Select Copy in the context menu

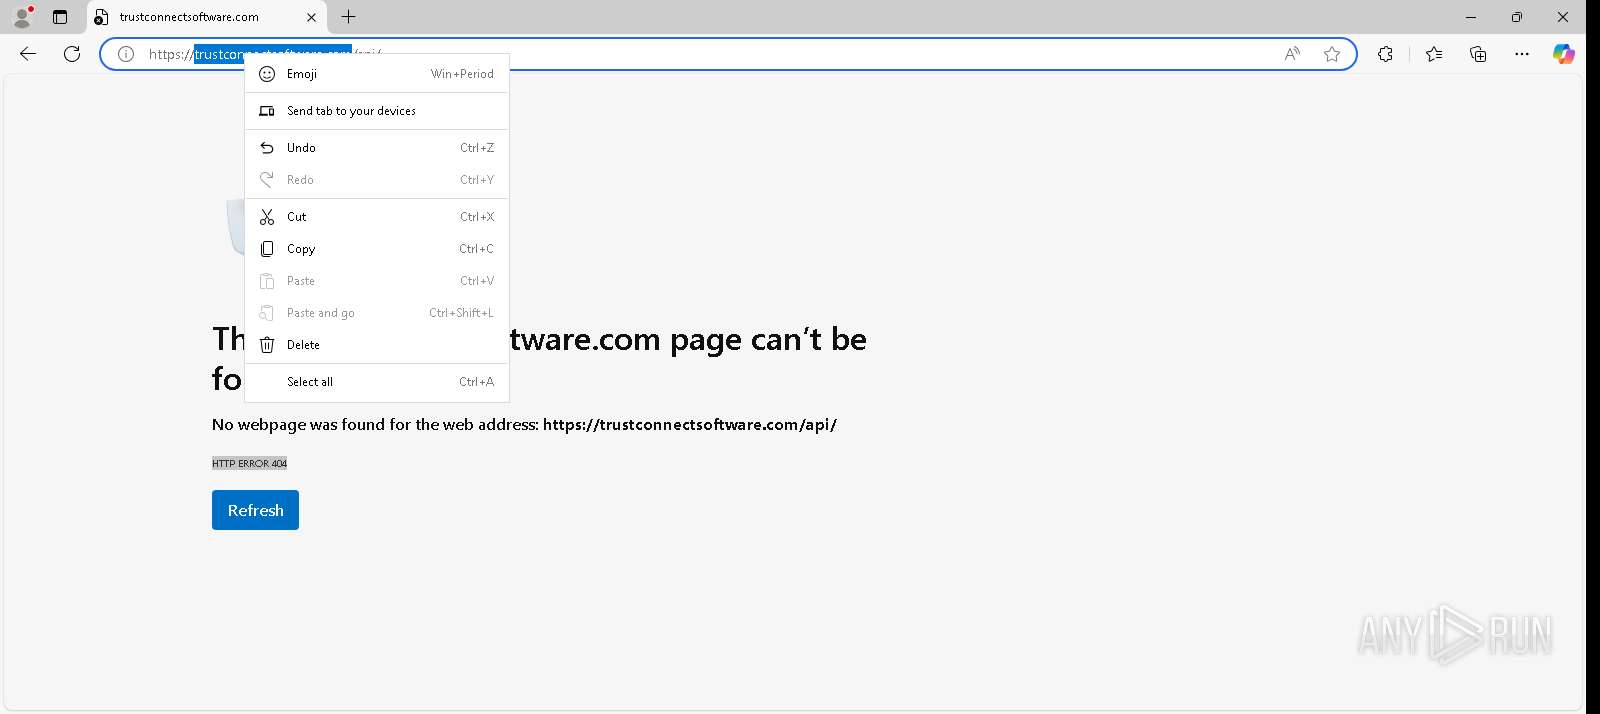point(377,249)
